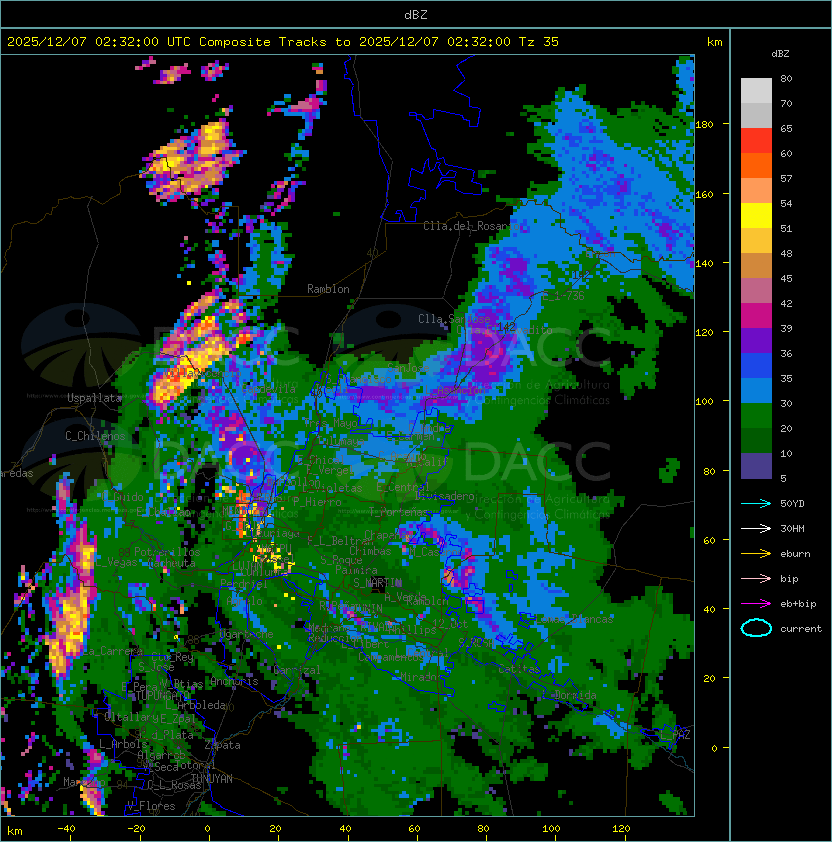Click the 'C_Chilenos' place label on the map
This screenshot has width=832, height=842.
(95, 435)
